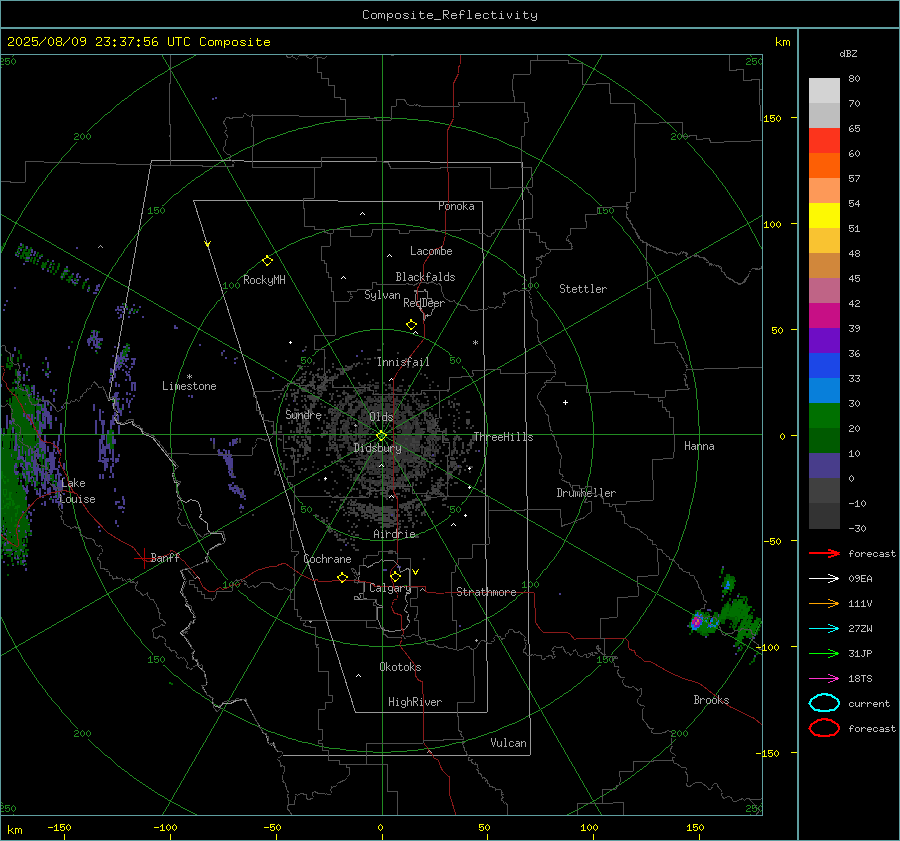Viewport: 900px width, 841px height.
Task: Pick the lightest gray swatch beside 80 label
Action: (x=824, y=90)
